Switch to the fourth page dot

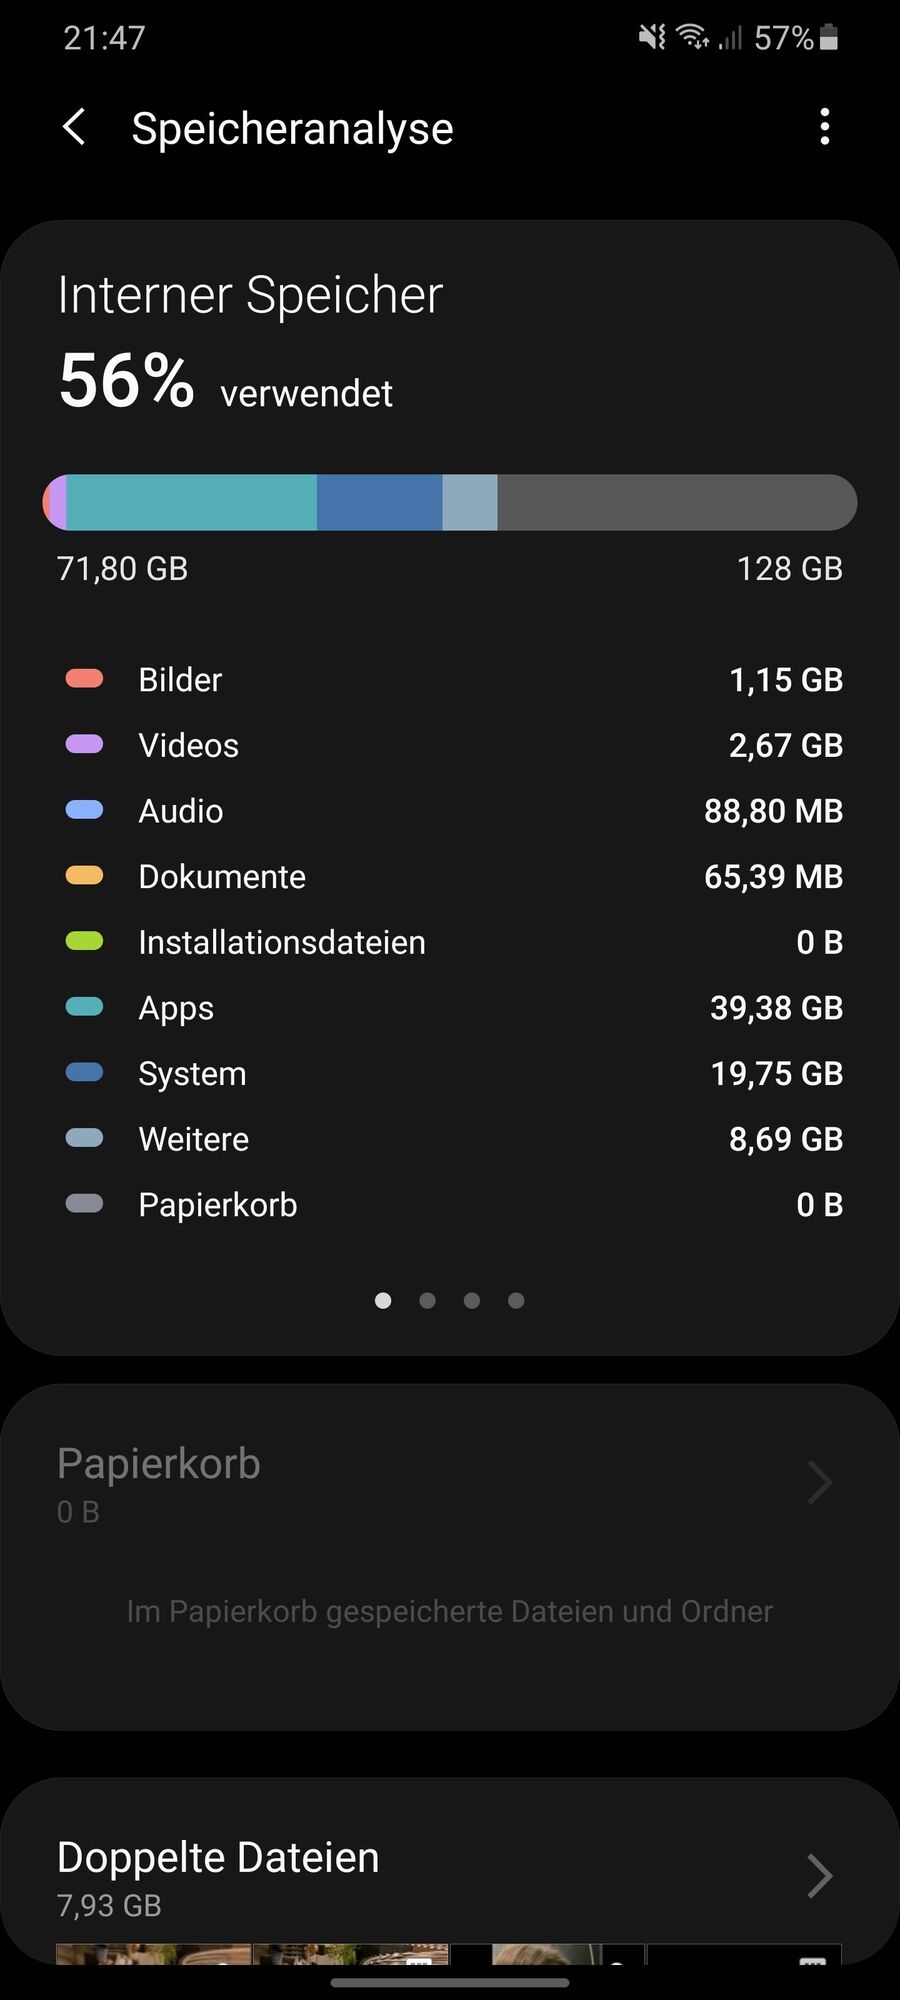[516, 1300]
